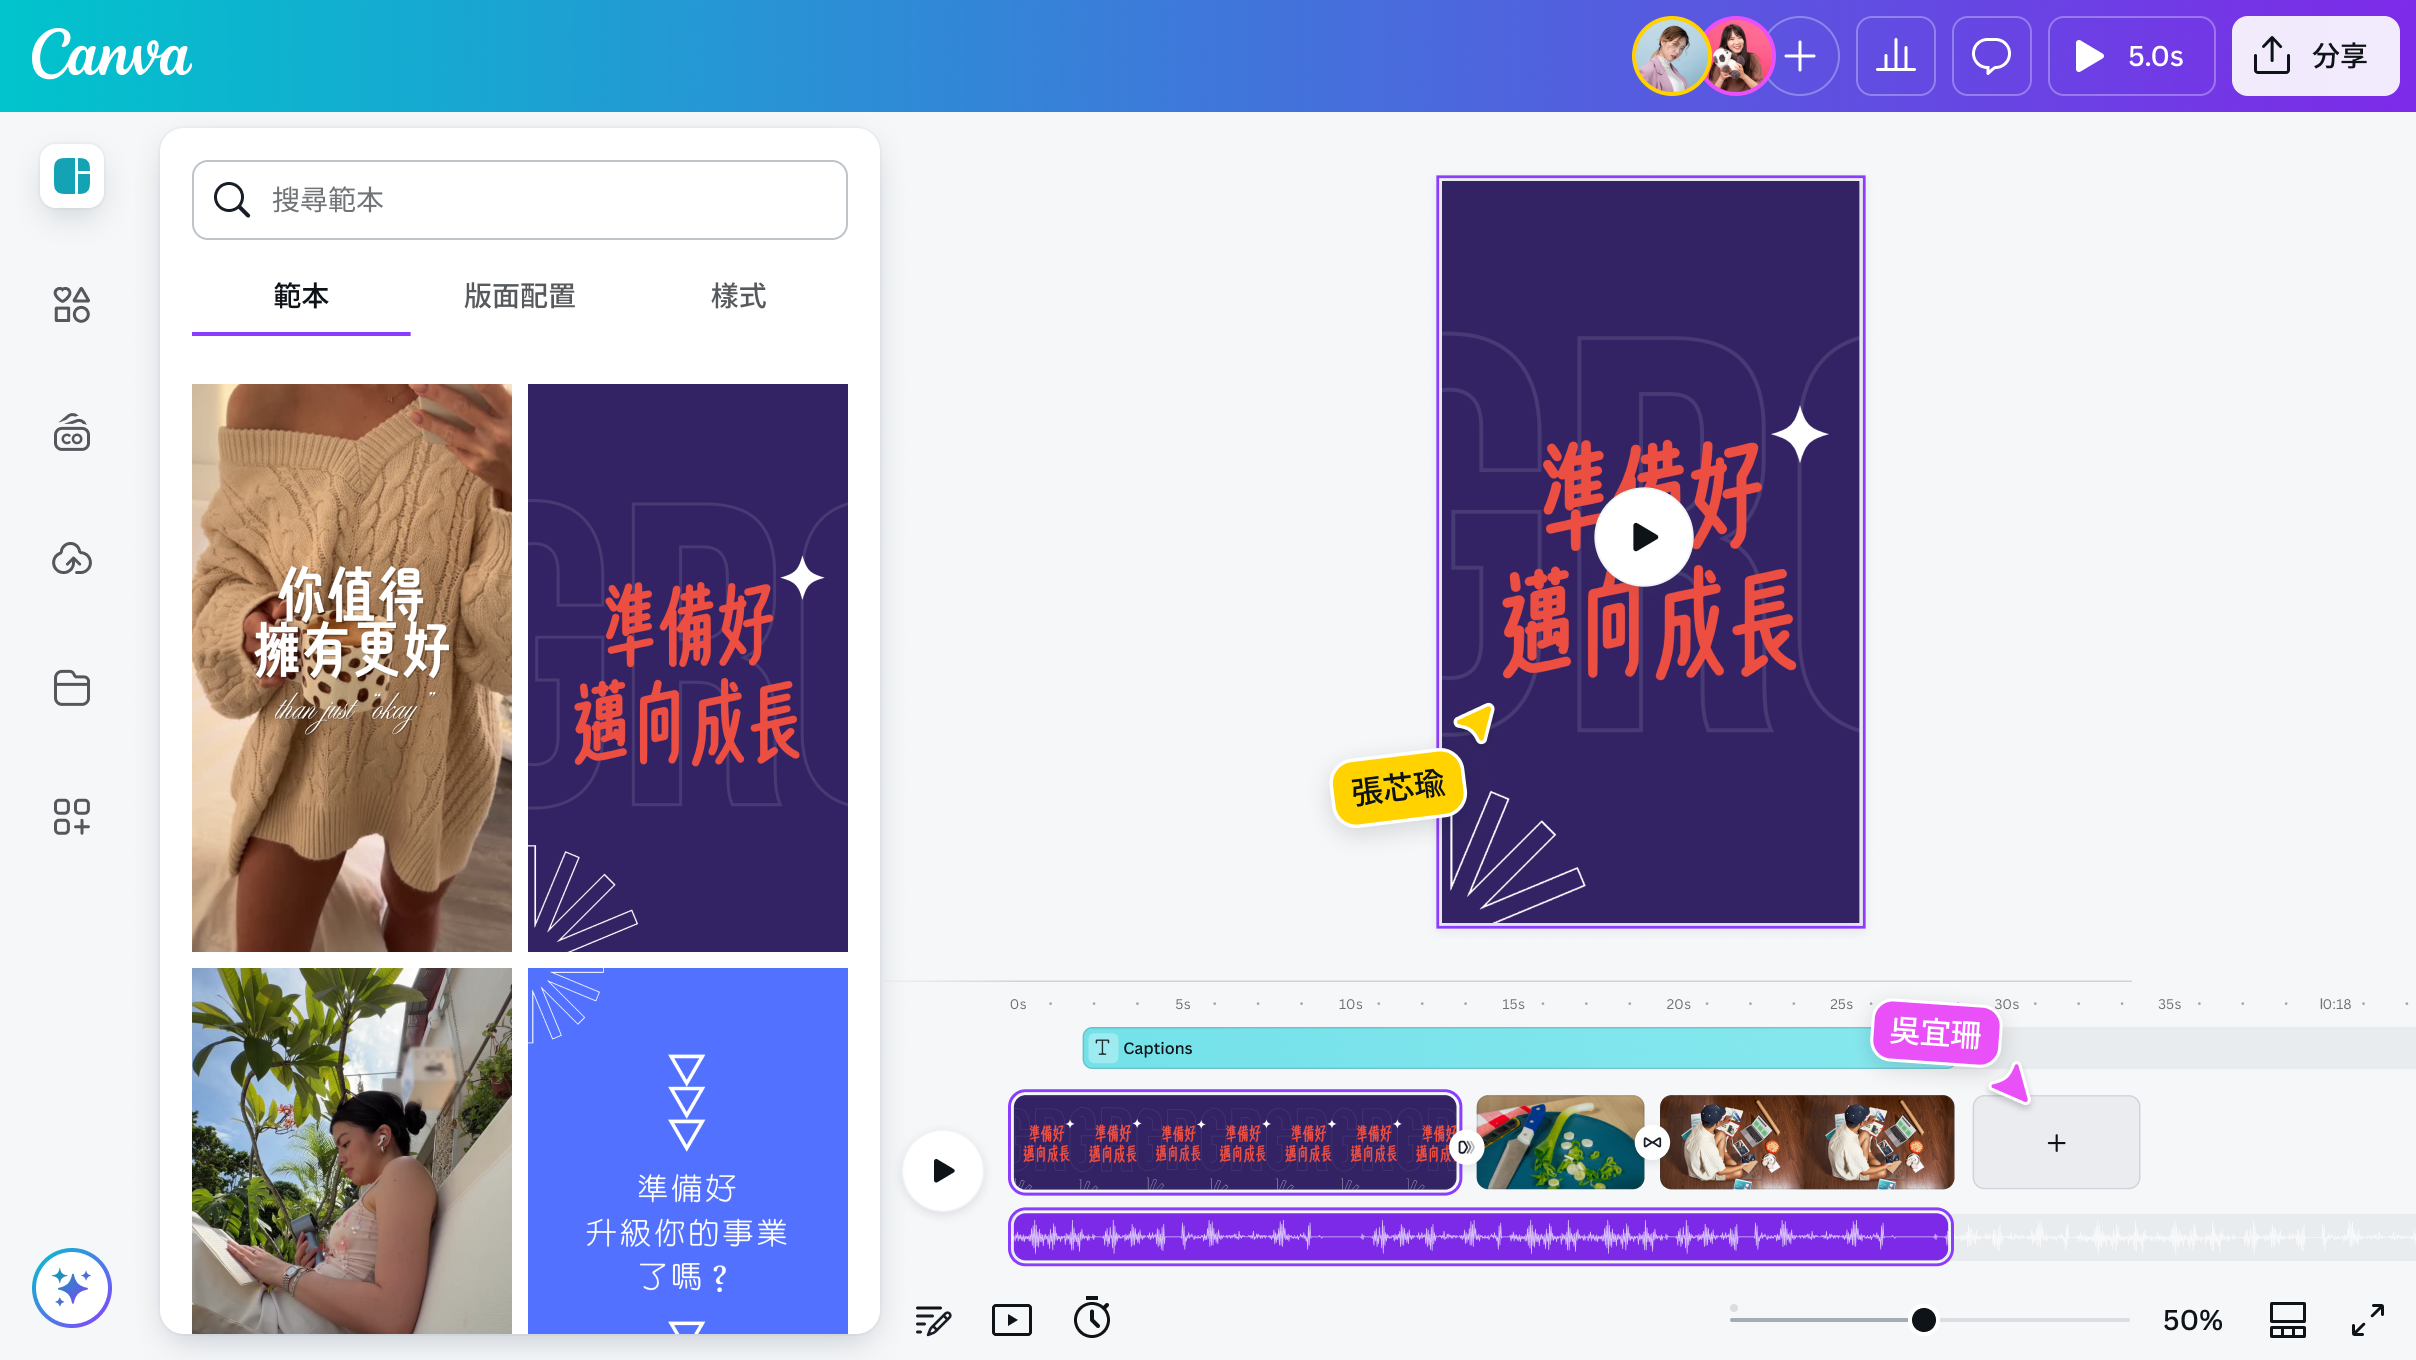Open the Comments speech bubble icon
Viewport: 2416px width, 1360px height.
click(x=1992, y=56)
